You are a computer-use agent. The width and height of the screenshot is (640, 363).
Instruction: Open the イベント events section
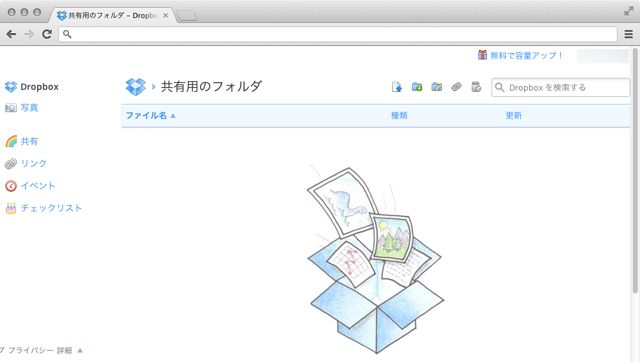point(38,186)
